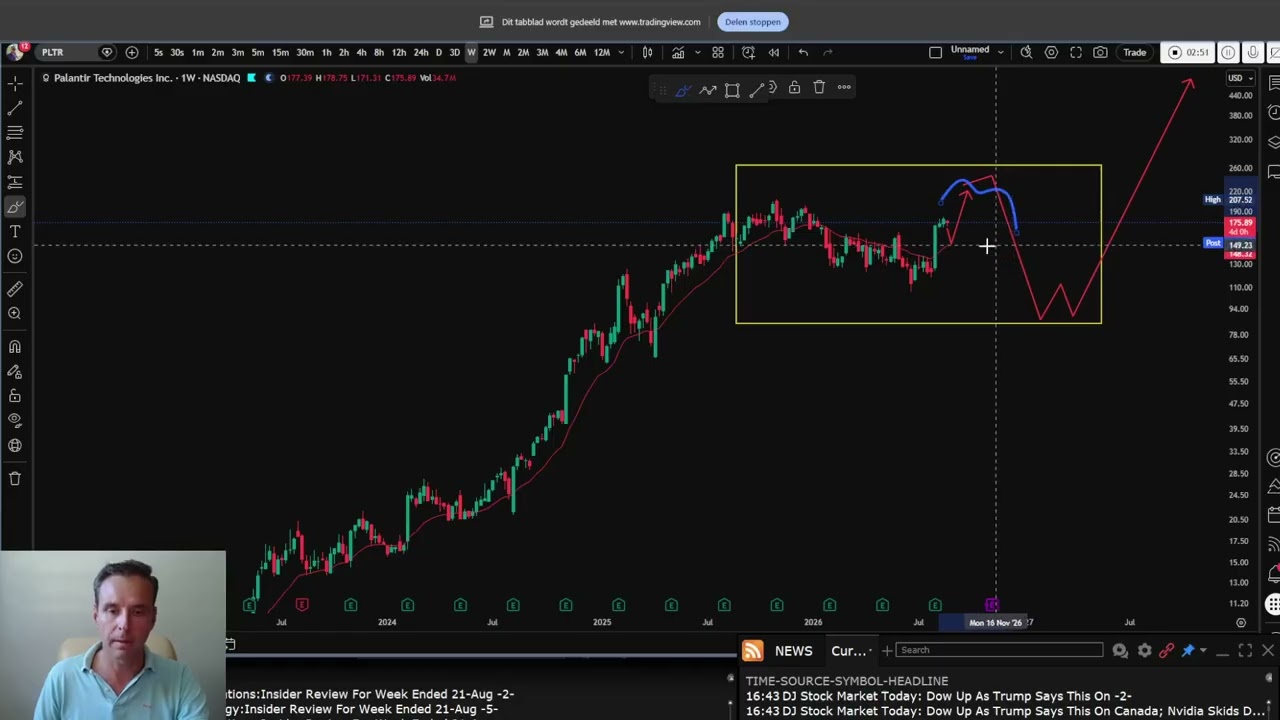1280x720 pixels.
Task: Stop recording at the 02:51 timer button
Action: point(1189,52)
